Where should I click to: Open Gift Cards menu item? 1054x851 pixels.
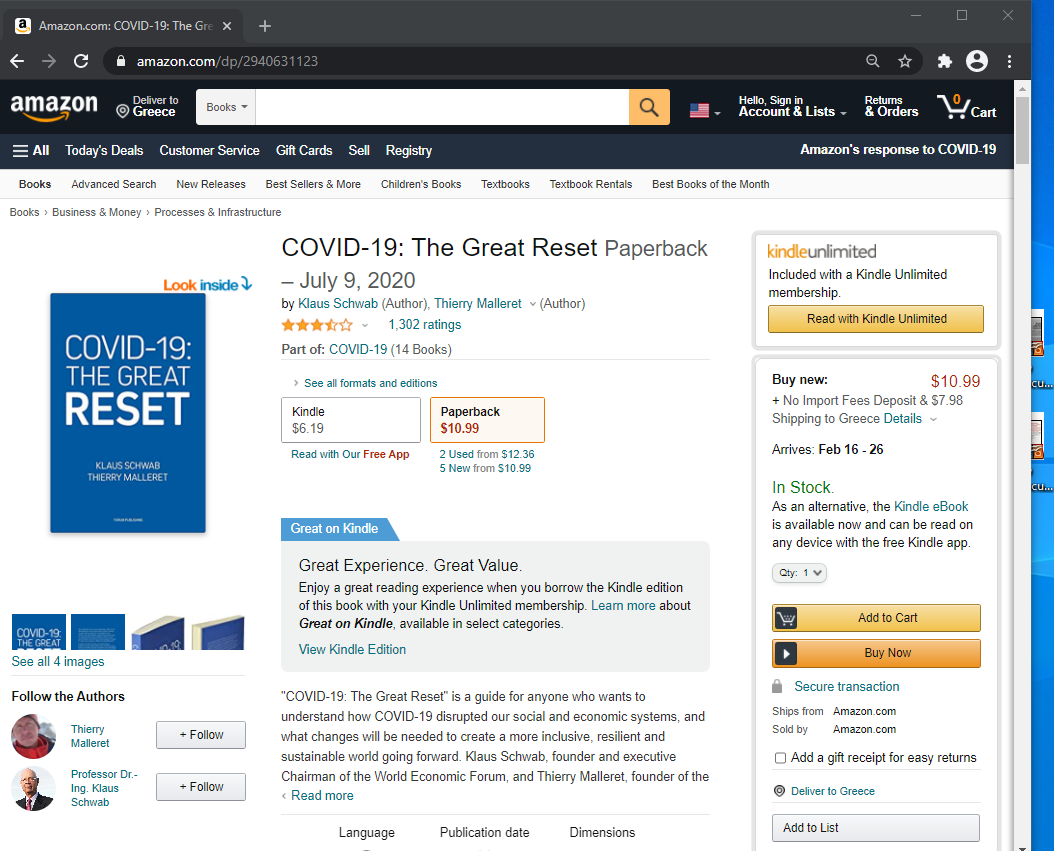(304, 151)
